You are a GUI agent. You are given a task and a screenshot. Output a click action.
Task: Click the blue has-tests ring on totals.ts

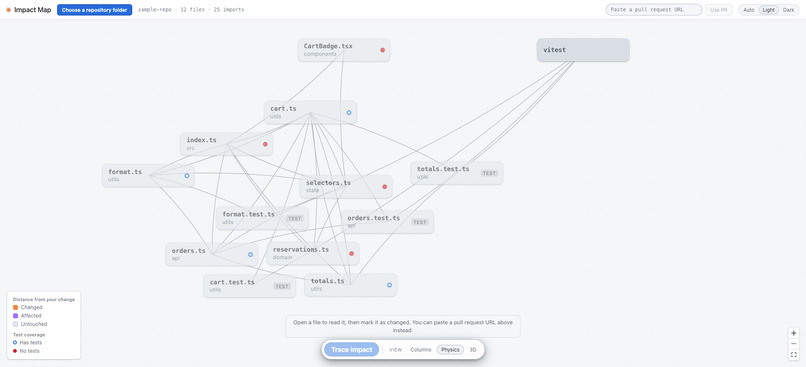coord(389,285)
